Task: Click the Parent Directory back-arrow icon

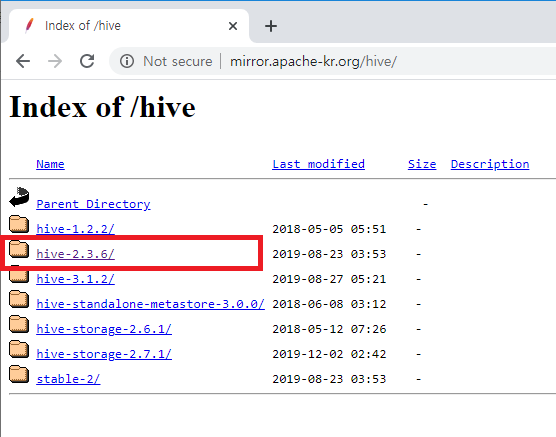Action: (19, 197)
